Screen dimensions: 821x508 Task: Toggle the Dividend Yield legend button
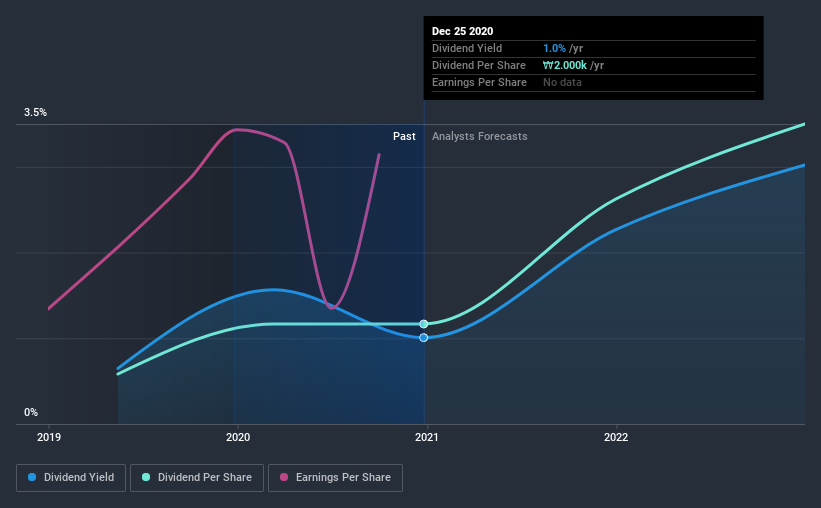(x=71, y=478)
